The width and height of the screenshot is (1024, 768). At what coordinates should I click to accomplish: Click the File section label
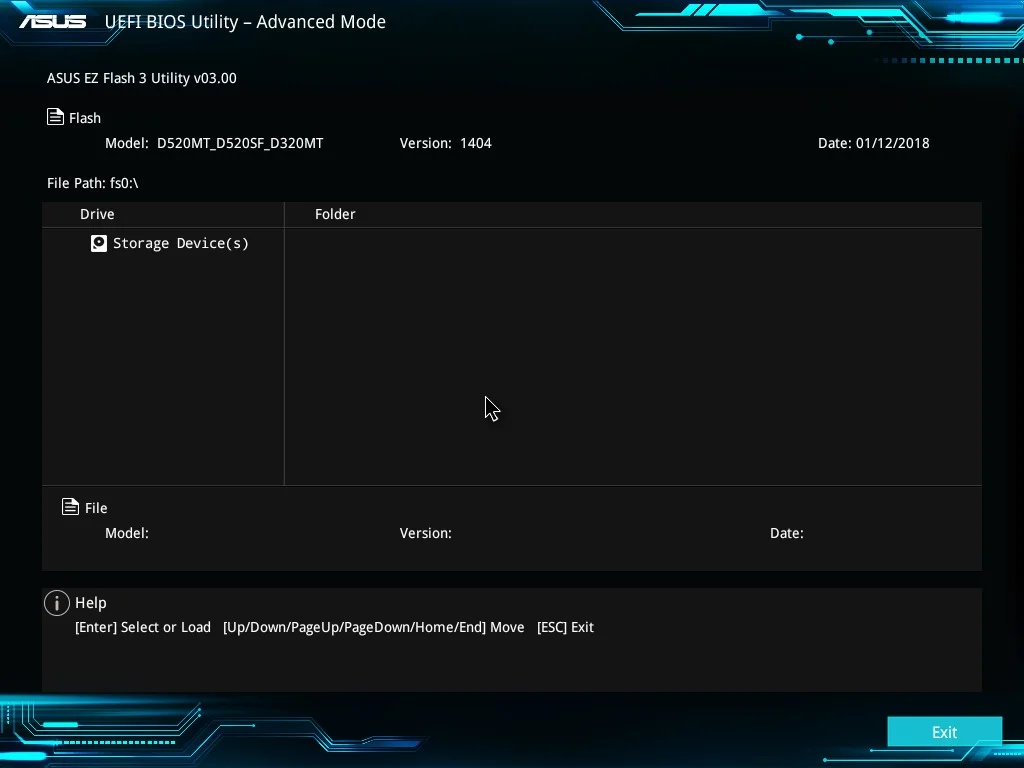[96, 507]
